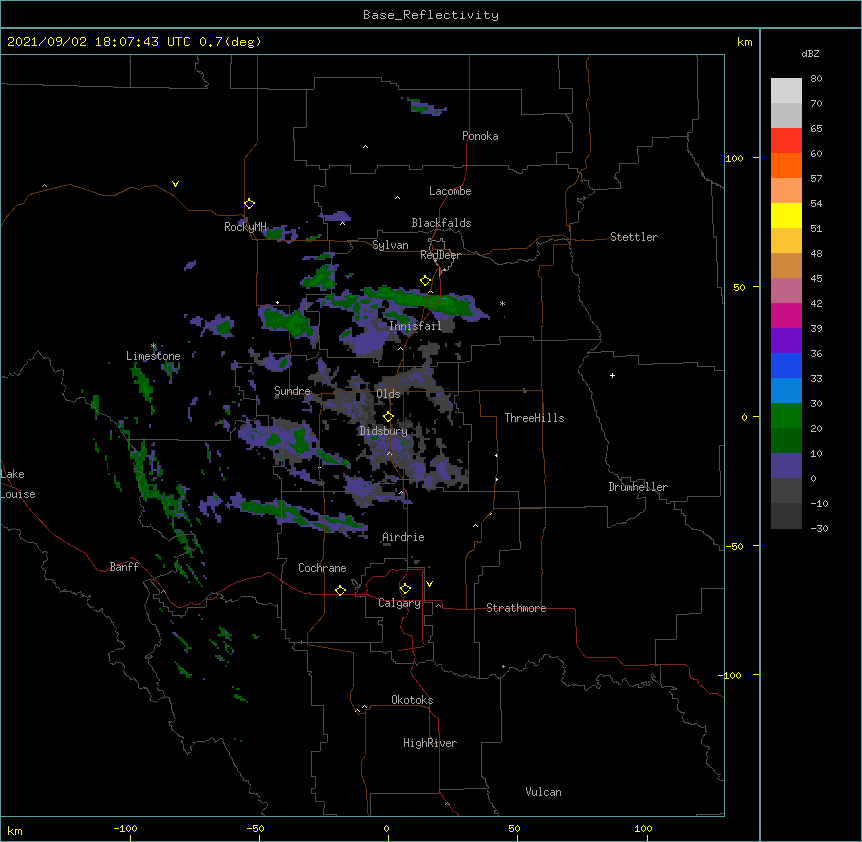
Task: Click the yellow V marker northeast of Calgary
Action: coord(429,584)
